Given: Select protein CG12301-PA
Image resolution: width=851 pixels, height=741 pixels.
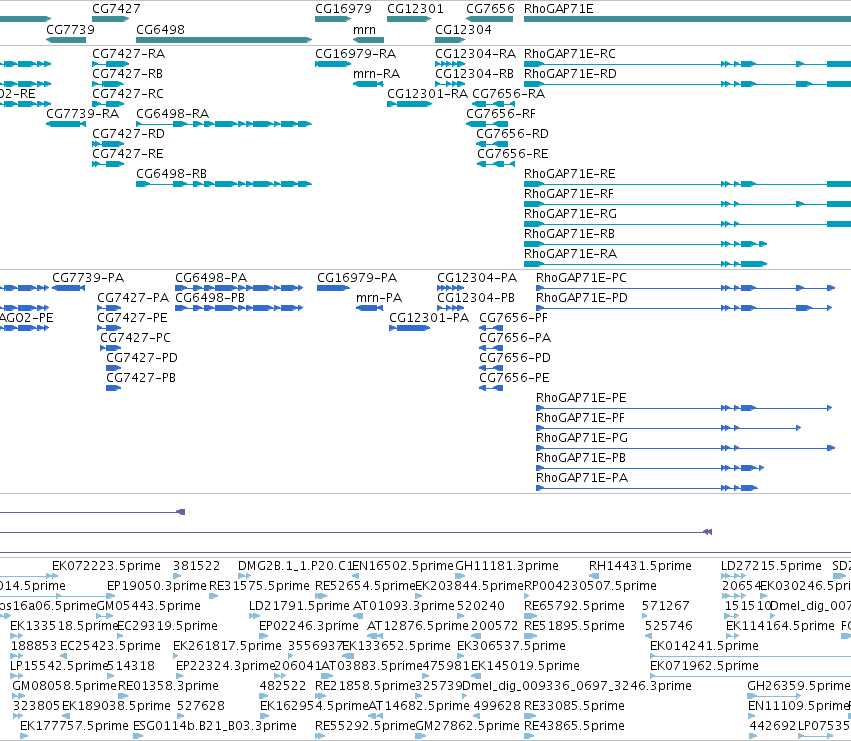Looking at the screenshot, I should click(x=429, y=318).
